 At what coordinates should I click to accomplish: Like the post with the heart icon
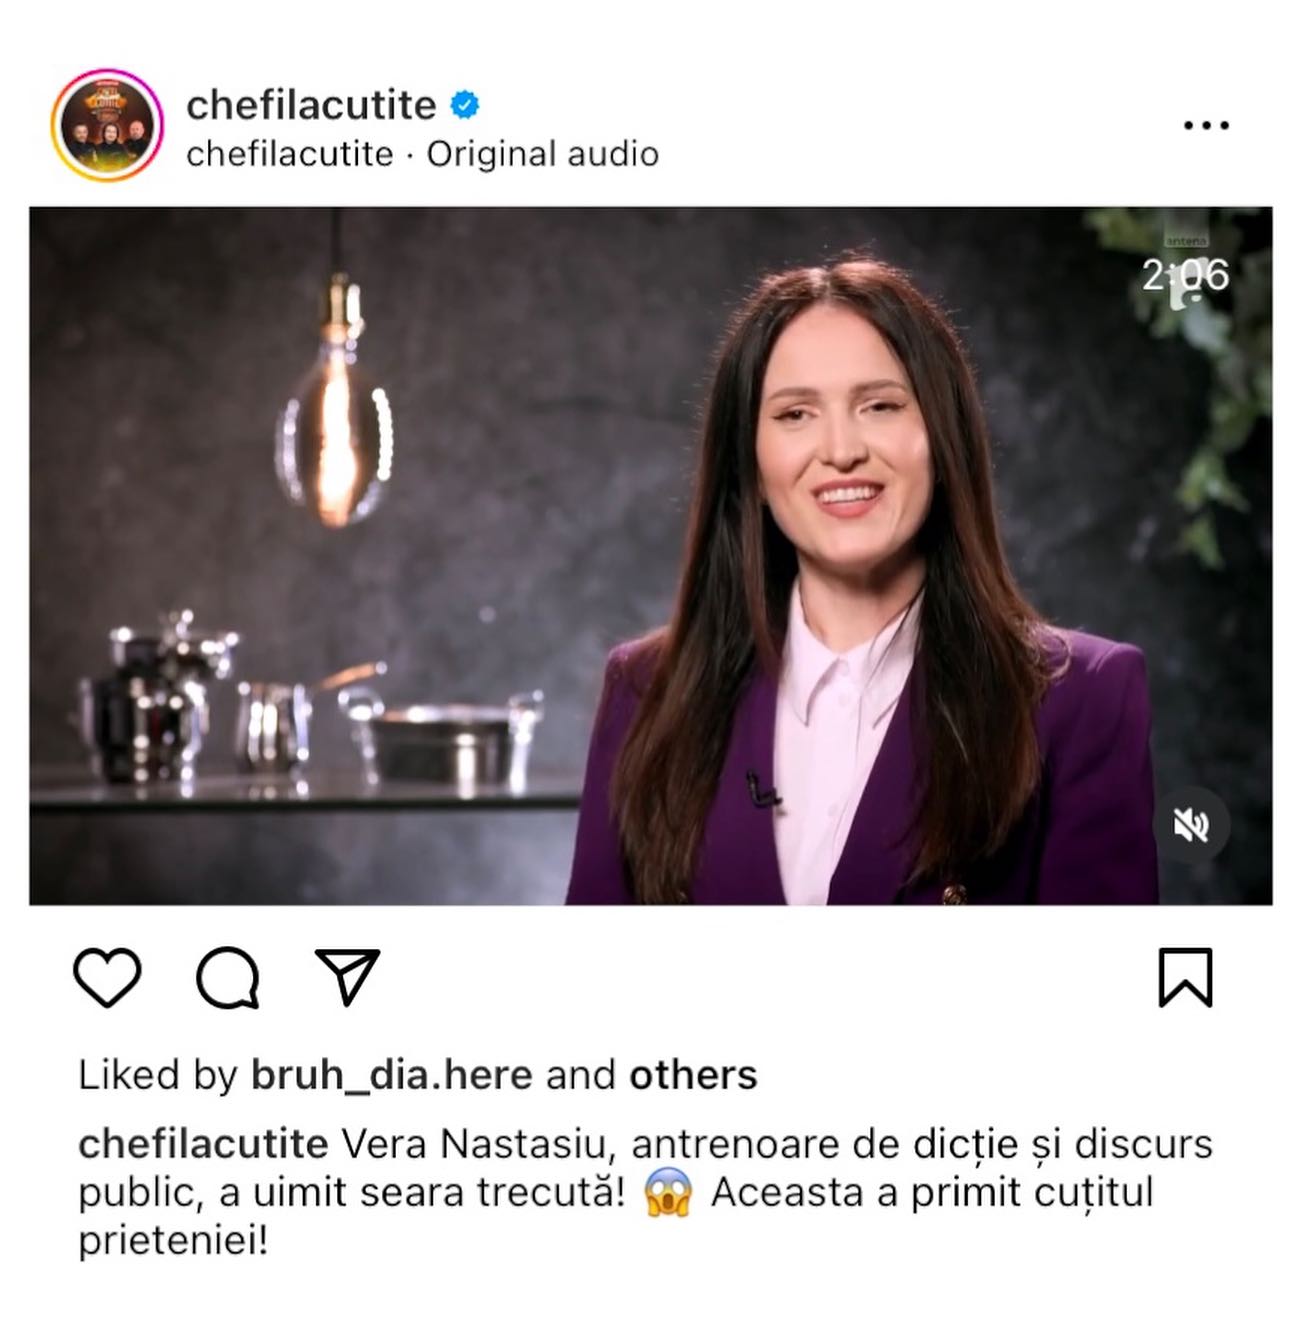pos(107,977)
